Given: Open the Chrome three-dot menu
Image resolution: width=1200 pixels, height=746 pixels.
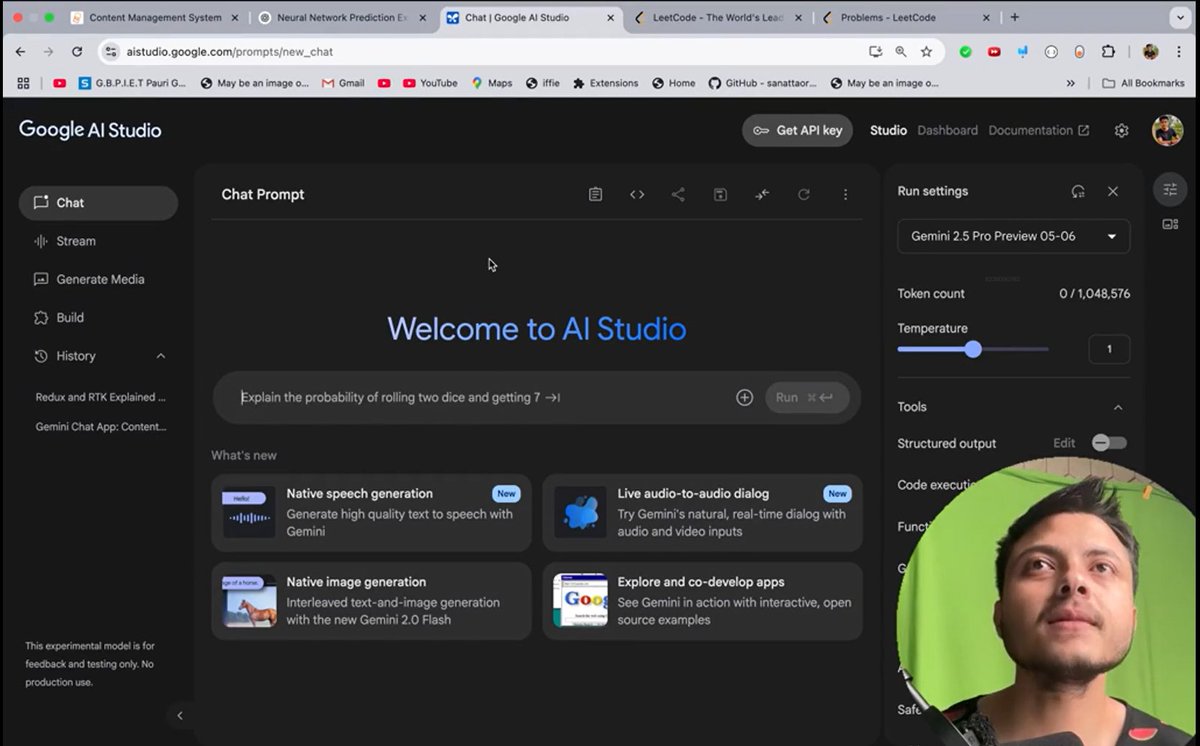Looking at the screenshot, I should (x=1179, y=51).
